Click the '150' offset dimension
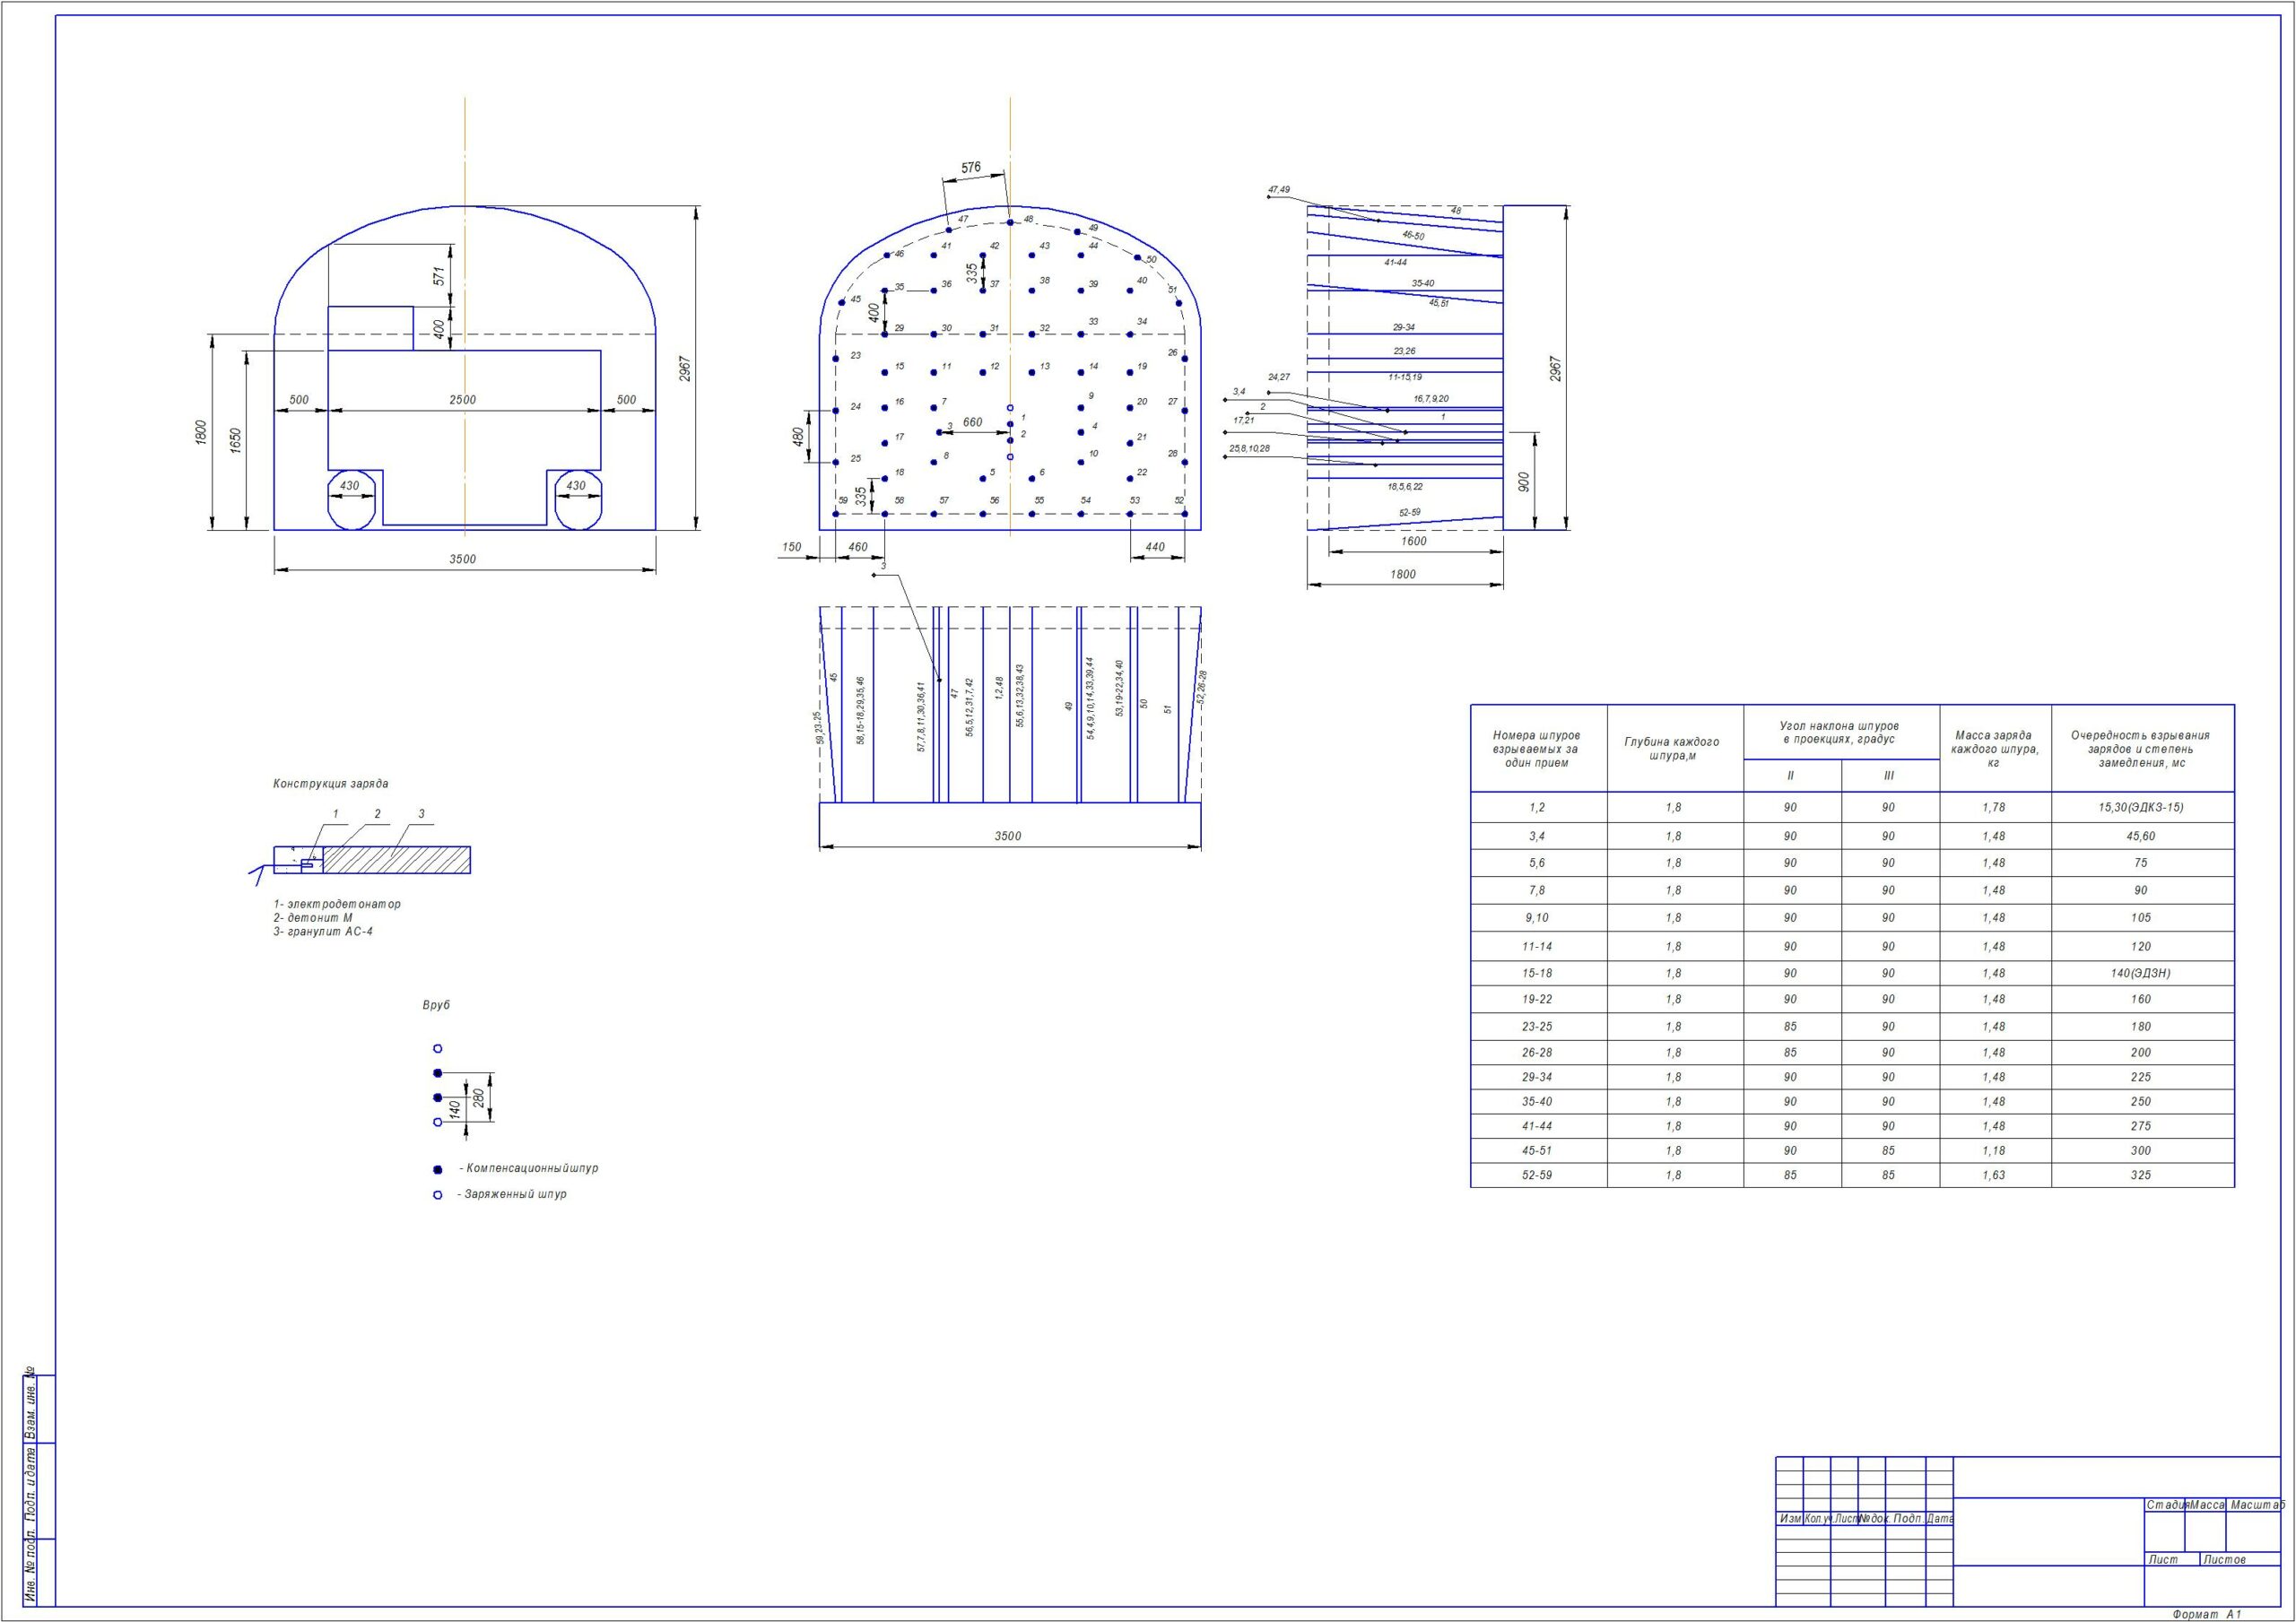Viewport: 2296px width, 1622px height. coord(791,547)
